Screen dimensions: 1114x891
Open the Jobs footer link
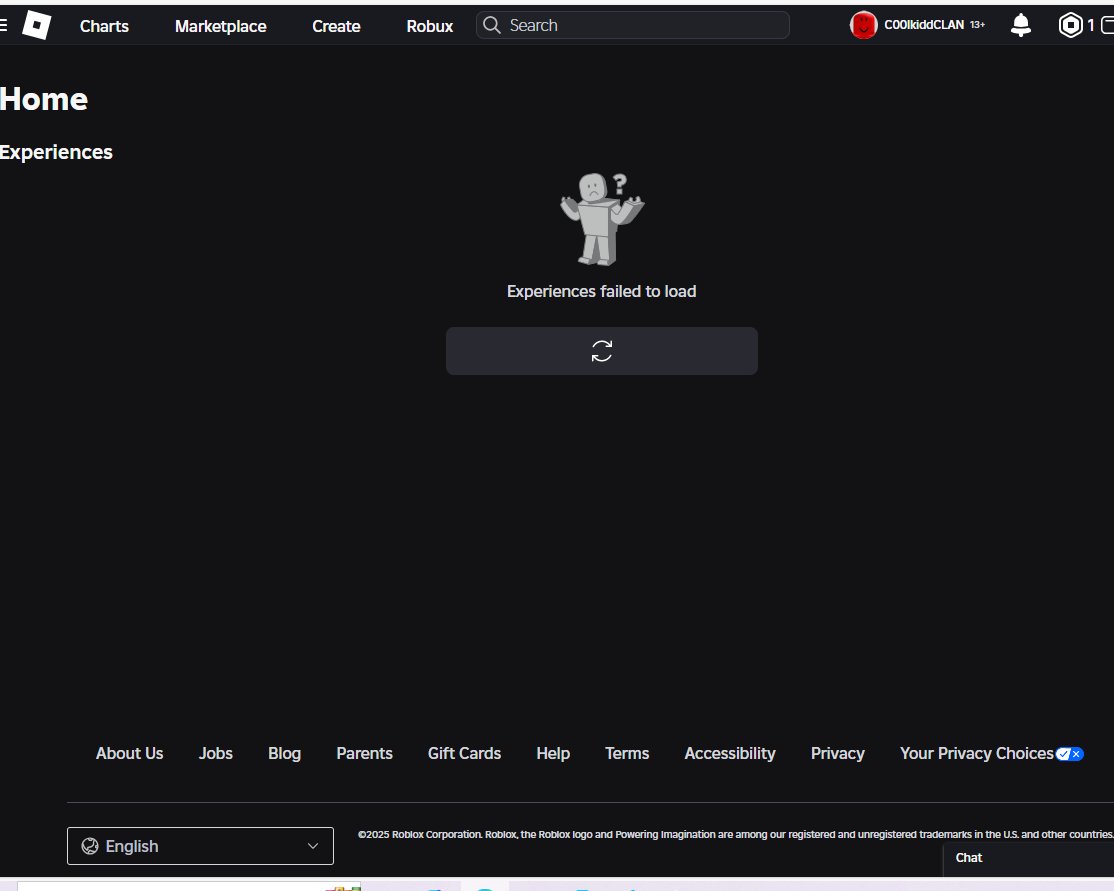tap(215, 753)
